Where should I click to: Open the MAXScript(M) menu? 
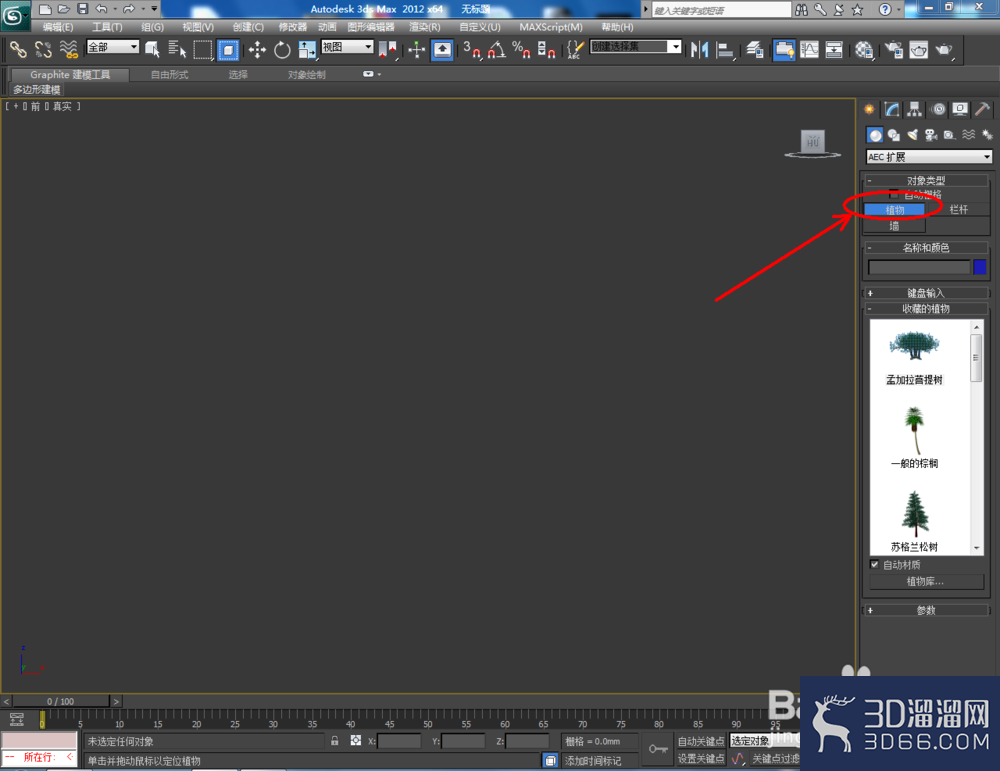[x=551, y=27]
